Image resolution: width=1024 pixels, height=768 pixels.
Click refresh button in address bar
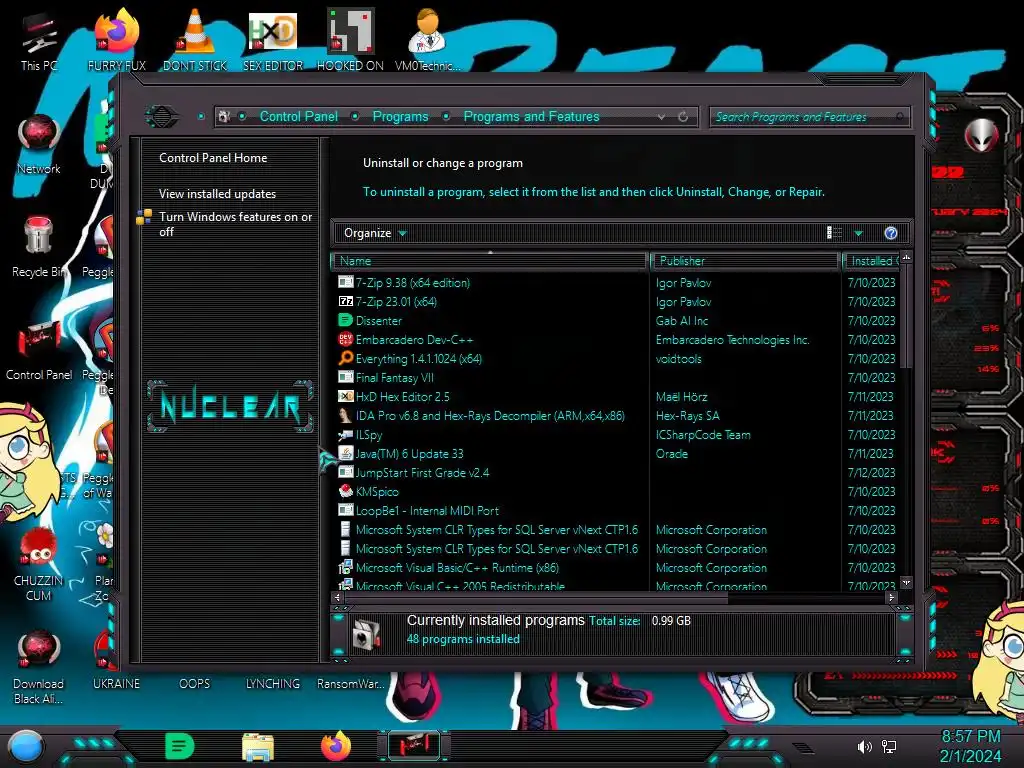pos(683,117)
